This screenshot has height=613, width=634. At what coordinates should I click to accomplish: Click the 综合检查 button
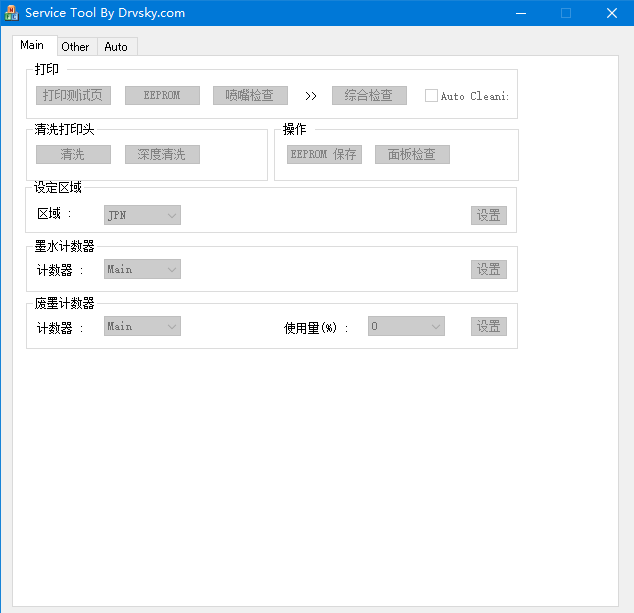(x=369, y=95)
